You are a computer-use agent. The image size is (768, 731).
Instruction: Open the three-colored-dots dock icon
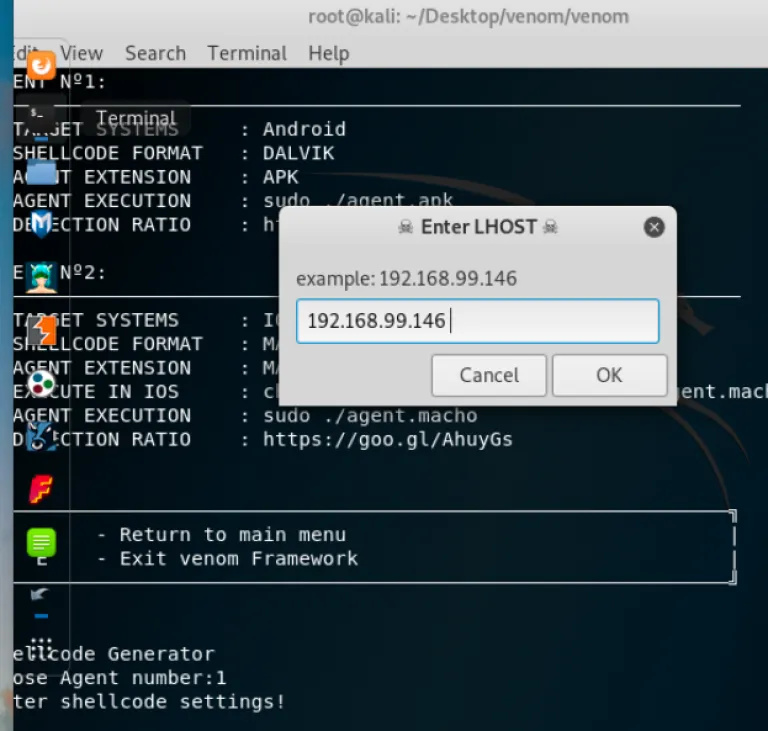coord(41,383)
